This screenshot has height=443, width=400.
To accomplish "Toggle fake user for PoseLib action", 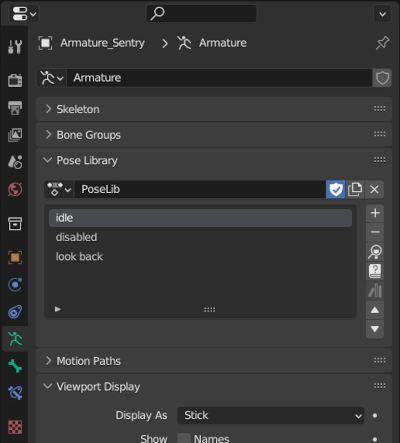I will [x=336, y=189].
